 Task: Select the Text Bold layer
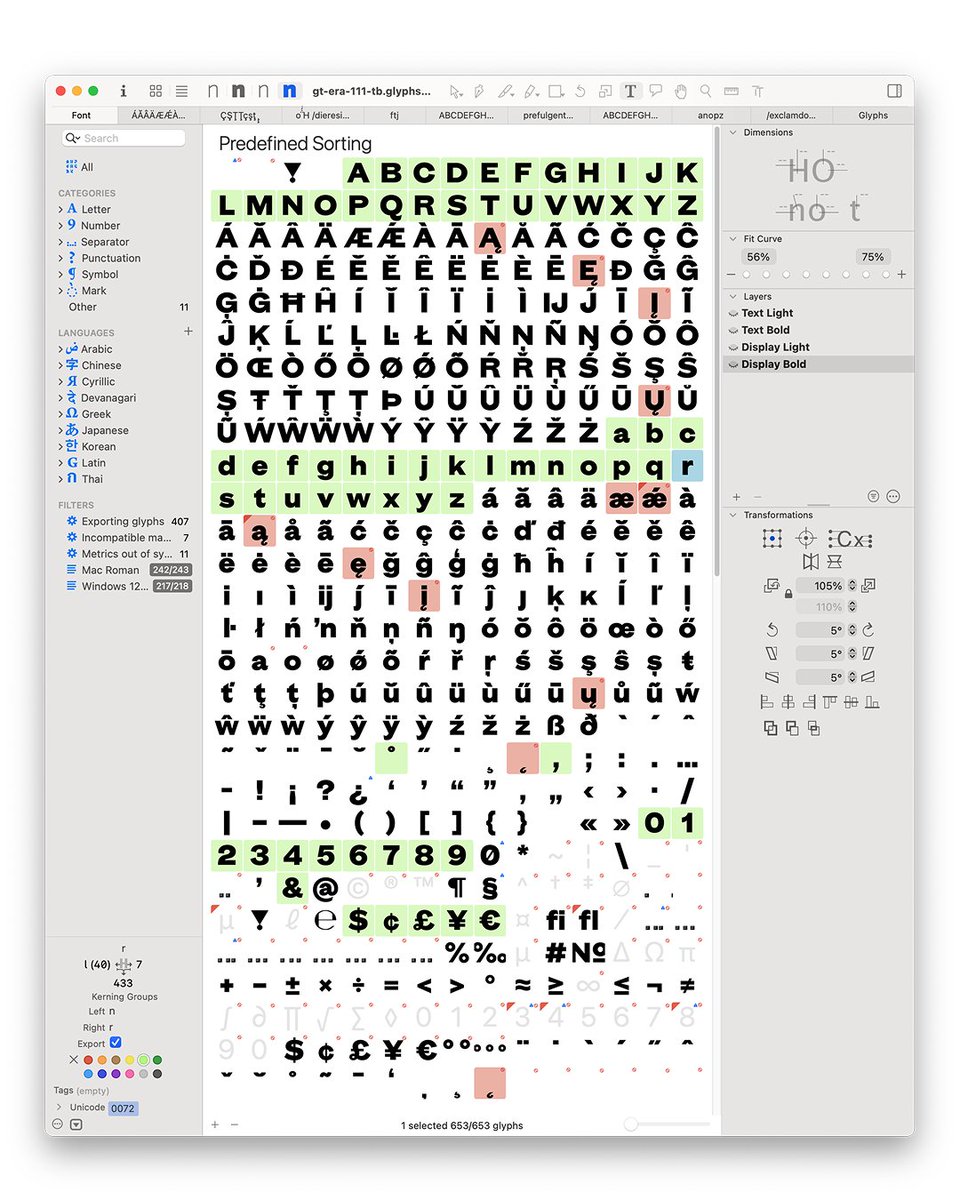click(x=818, y=330)
